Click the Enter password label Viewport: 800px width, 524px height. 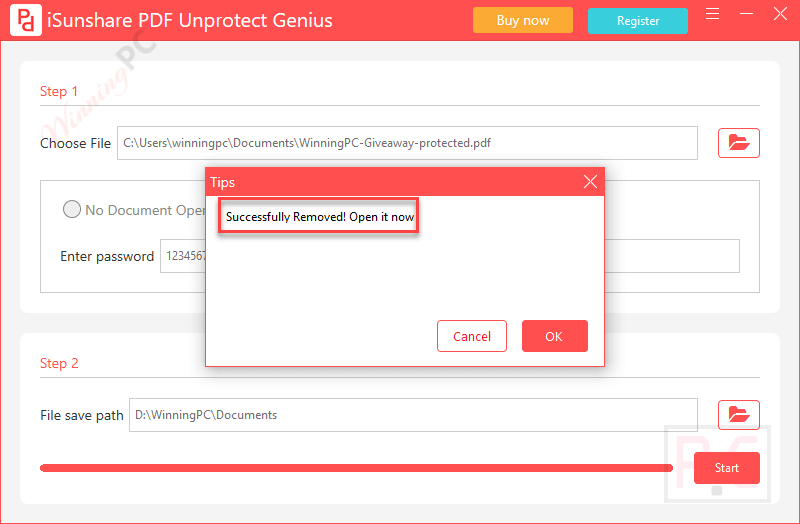[107, 256]
